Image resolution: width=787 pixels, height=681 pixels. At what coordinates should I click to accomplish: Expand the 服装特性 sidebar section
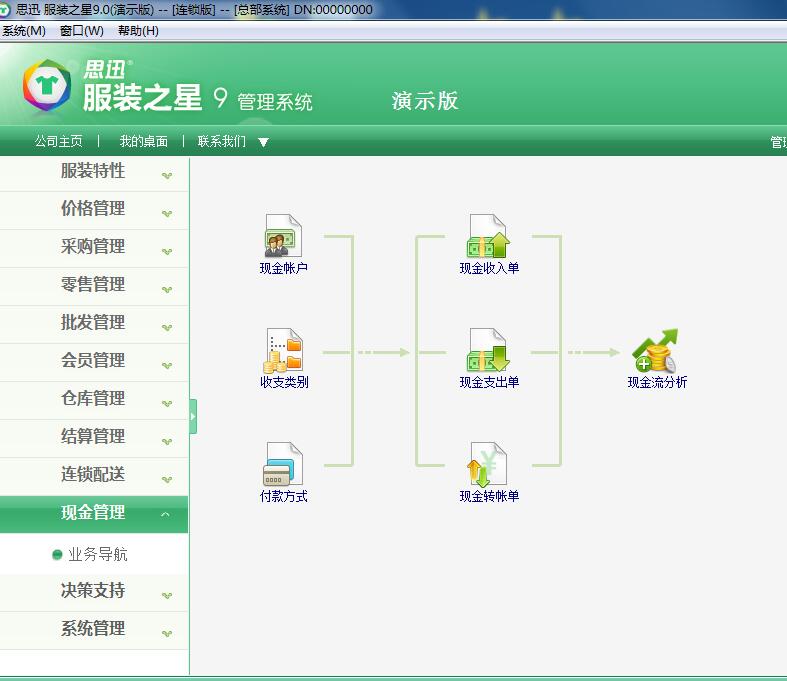(x=94, y=172)
